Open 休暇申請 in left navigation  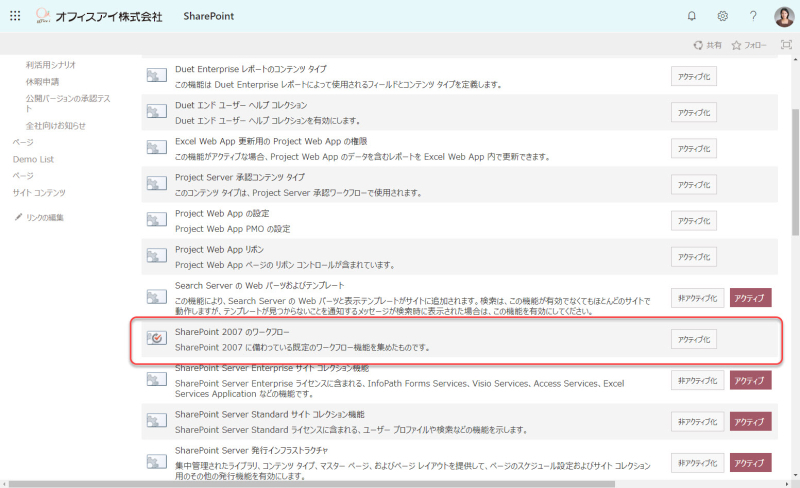pos(42,82)
